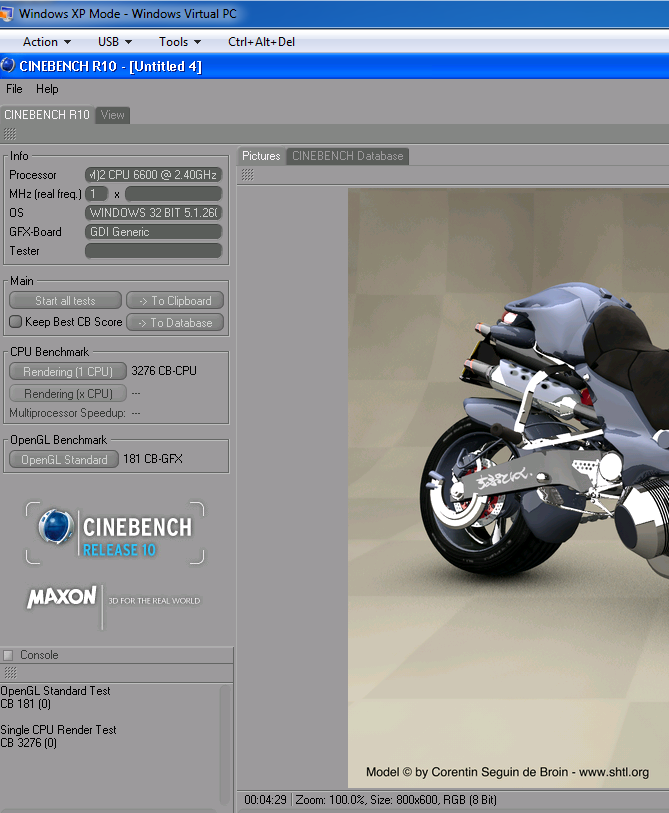The width and height of the screenshot is (669, 813).
Task: Click the 'CB 3276 (0)' console line
Action: tap(29, 743)
